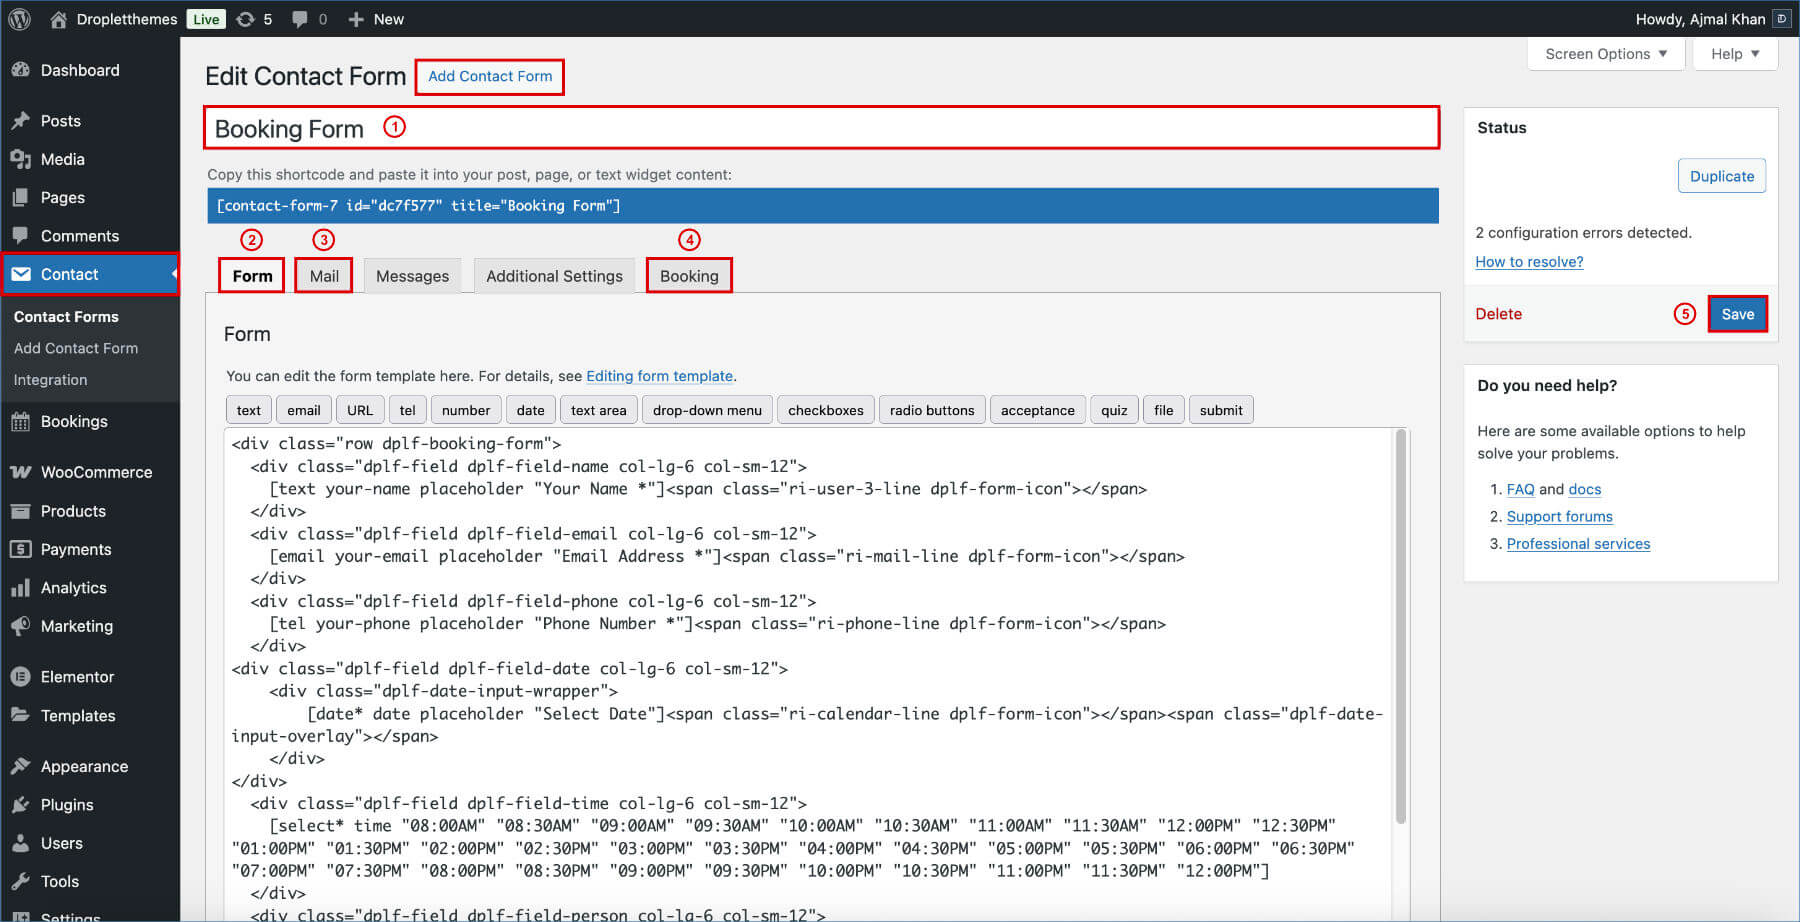
Task: Insert a checkboxes form tag
Action: point(825,410)
